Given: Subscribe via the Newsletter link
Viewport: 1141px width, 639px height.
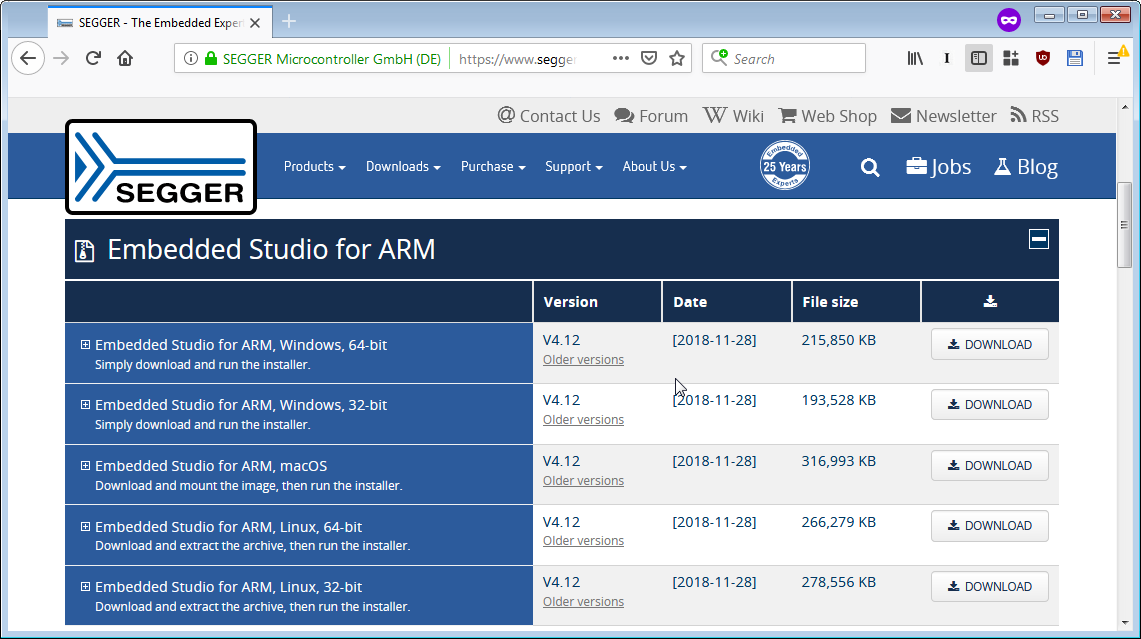Looking at the screenshot, I should click(944, 116).
